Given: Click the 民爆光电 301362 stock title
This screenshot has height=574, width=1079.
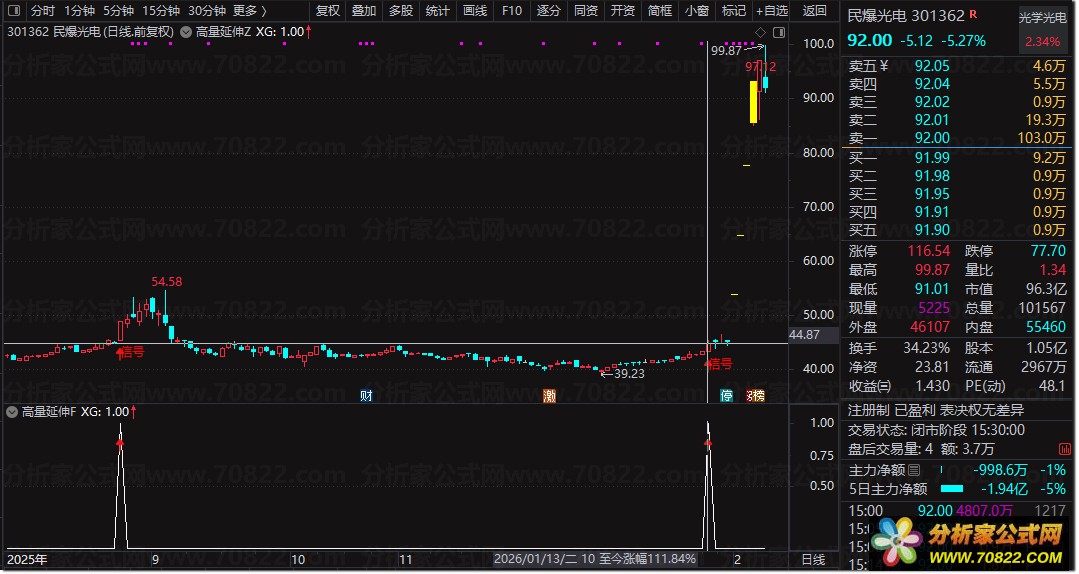Looking at the screenshot, I should coord(906,15).
